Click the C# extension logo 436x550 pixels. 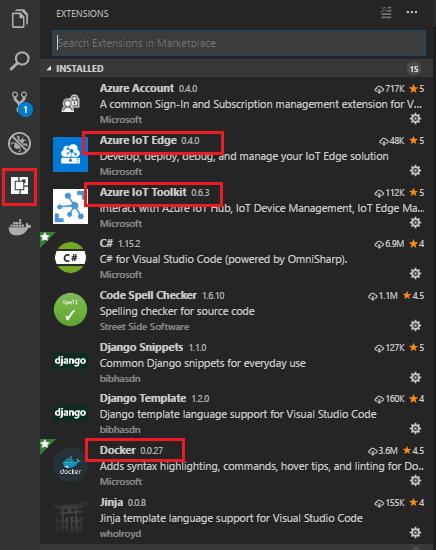[x=71, y=257]
